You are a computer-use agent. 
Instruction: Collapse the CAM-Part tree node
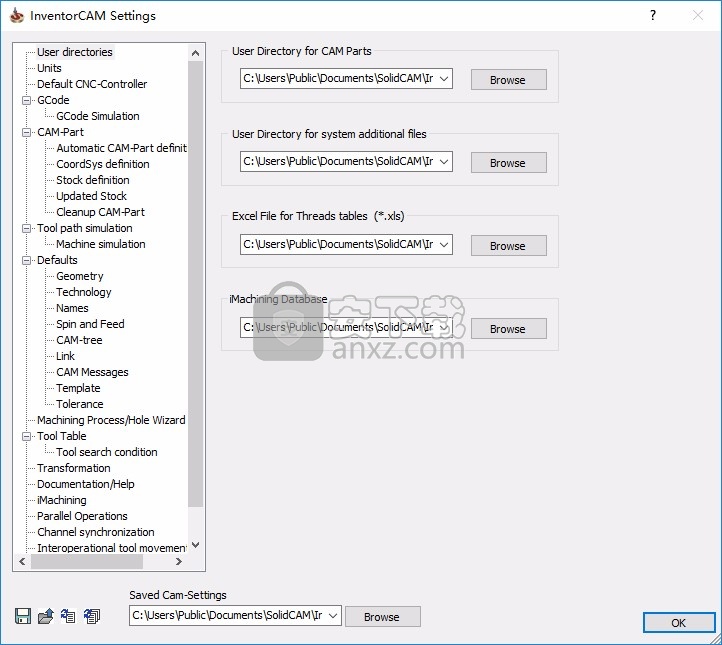26,132
